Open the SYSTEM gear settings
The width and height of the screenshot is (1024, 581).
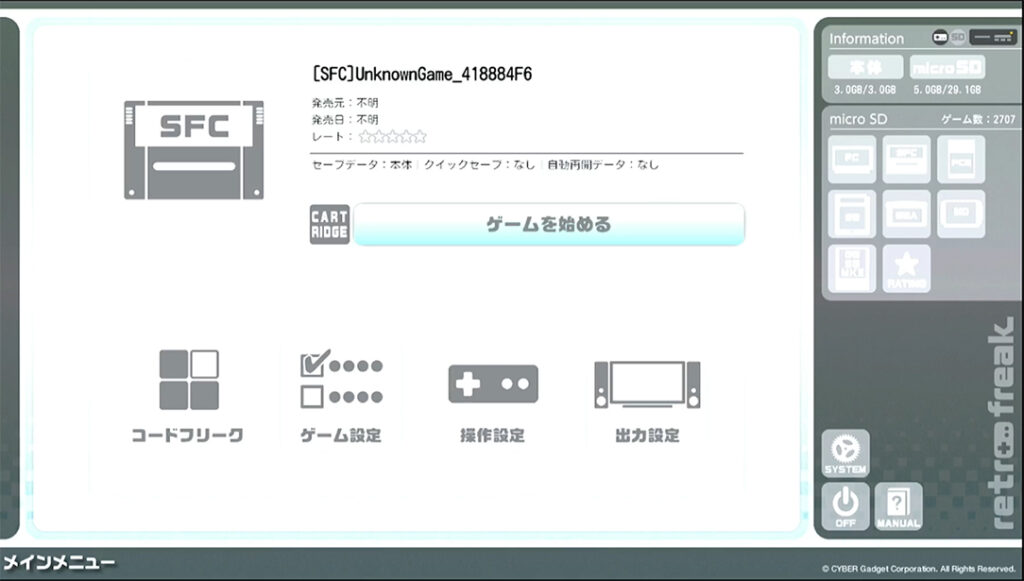845,453
